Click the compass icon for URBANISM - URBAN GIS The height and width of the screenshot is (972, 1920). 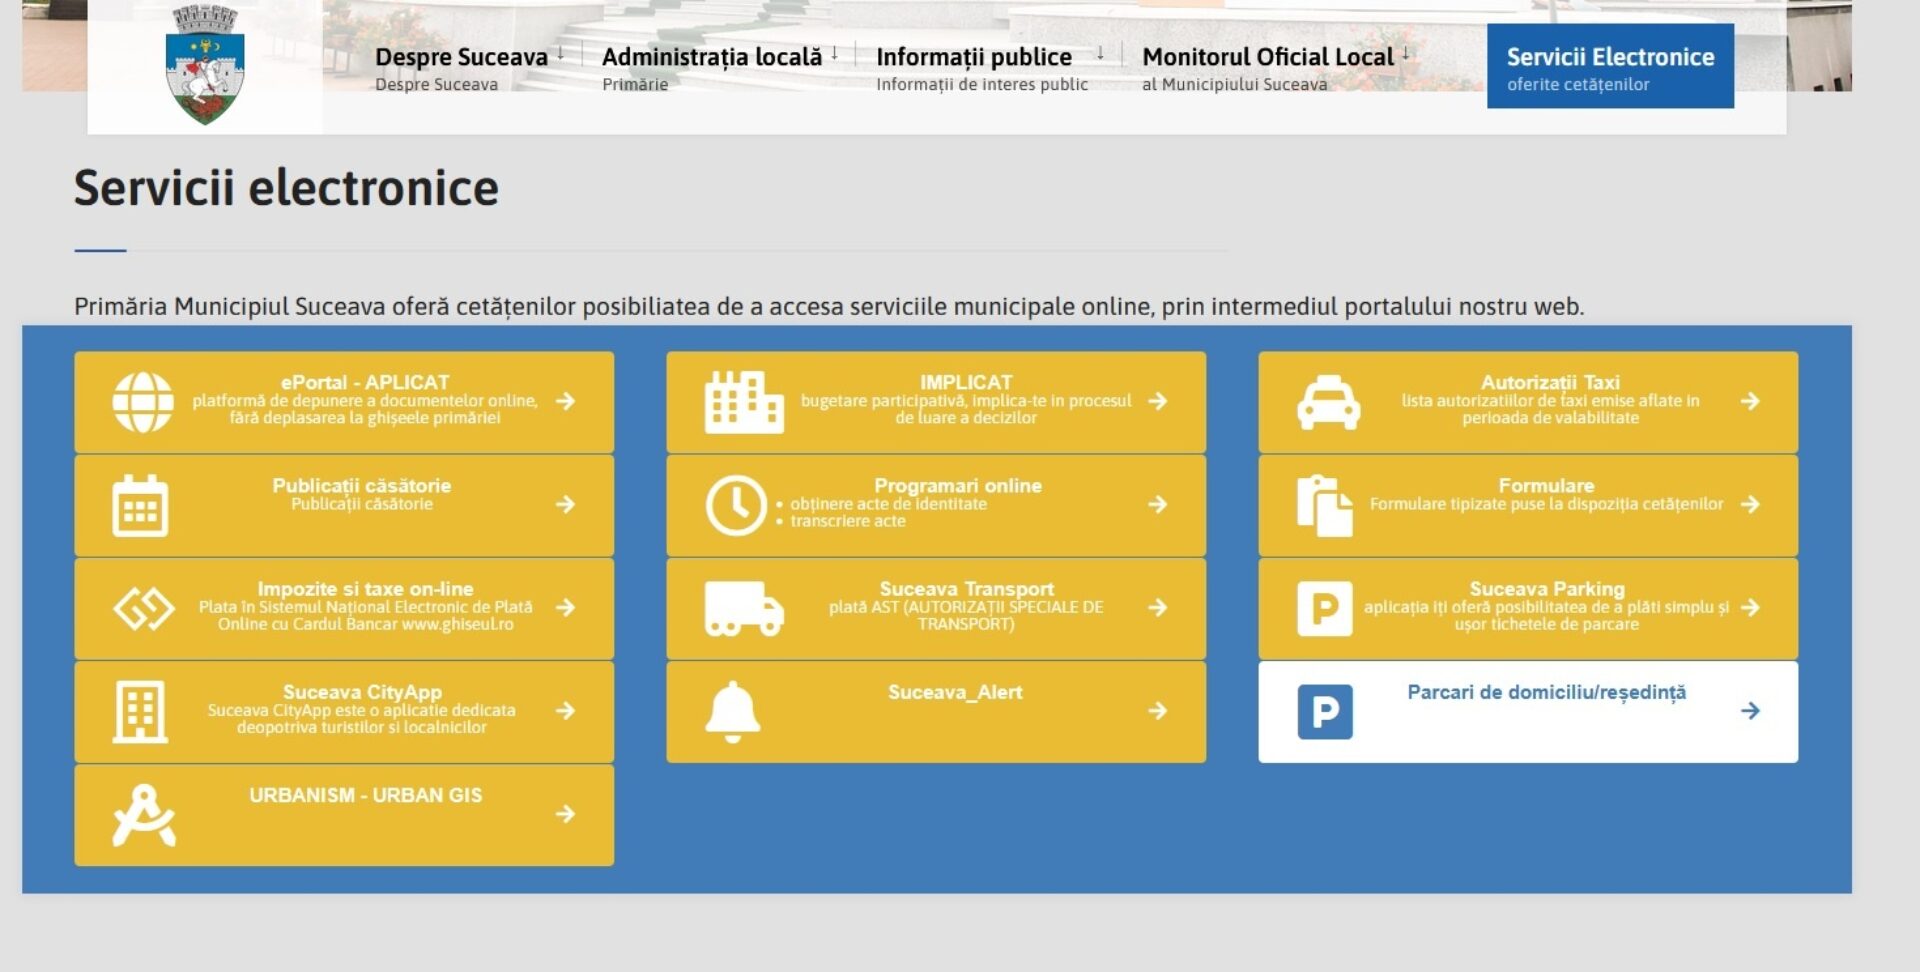point(144,815)
